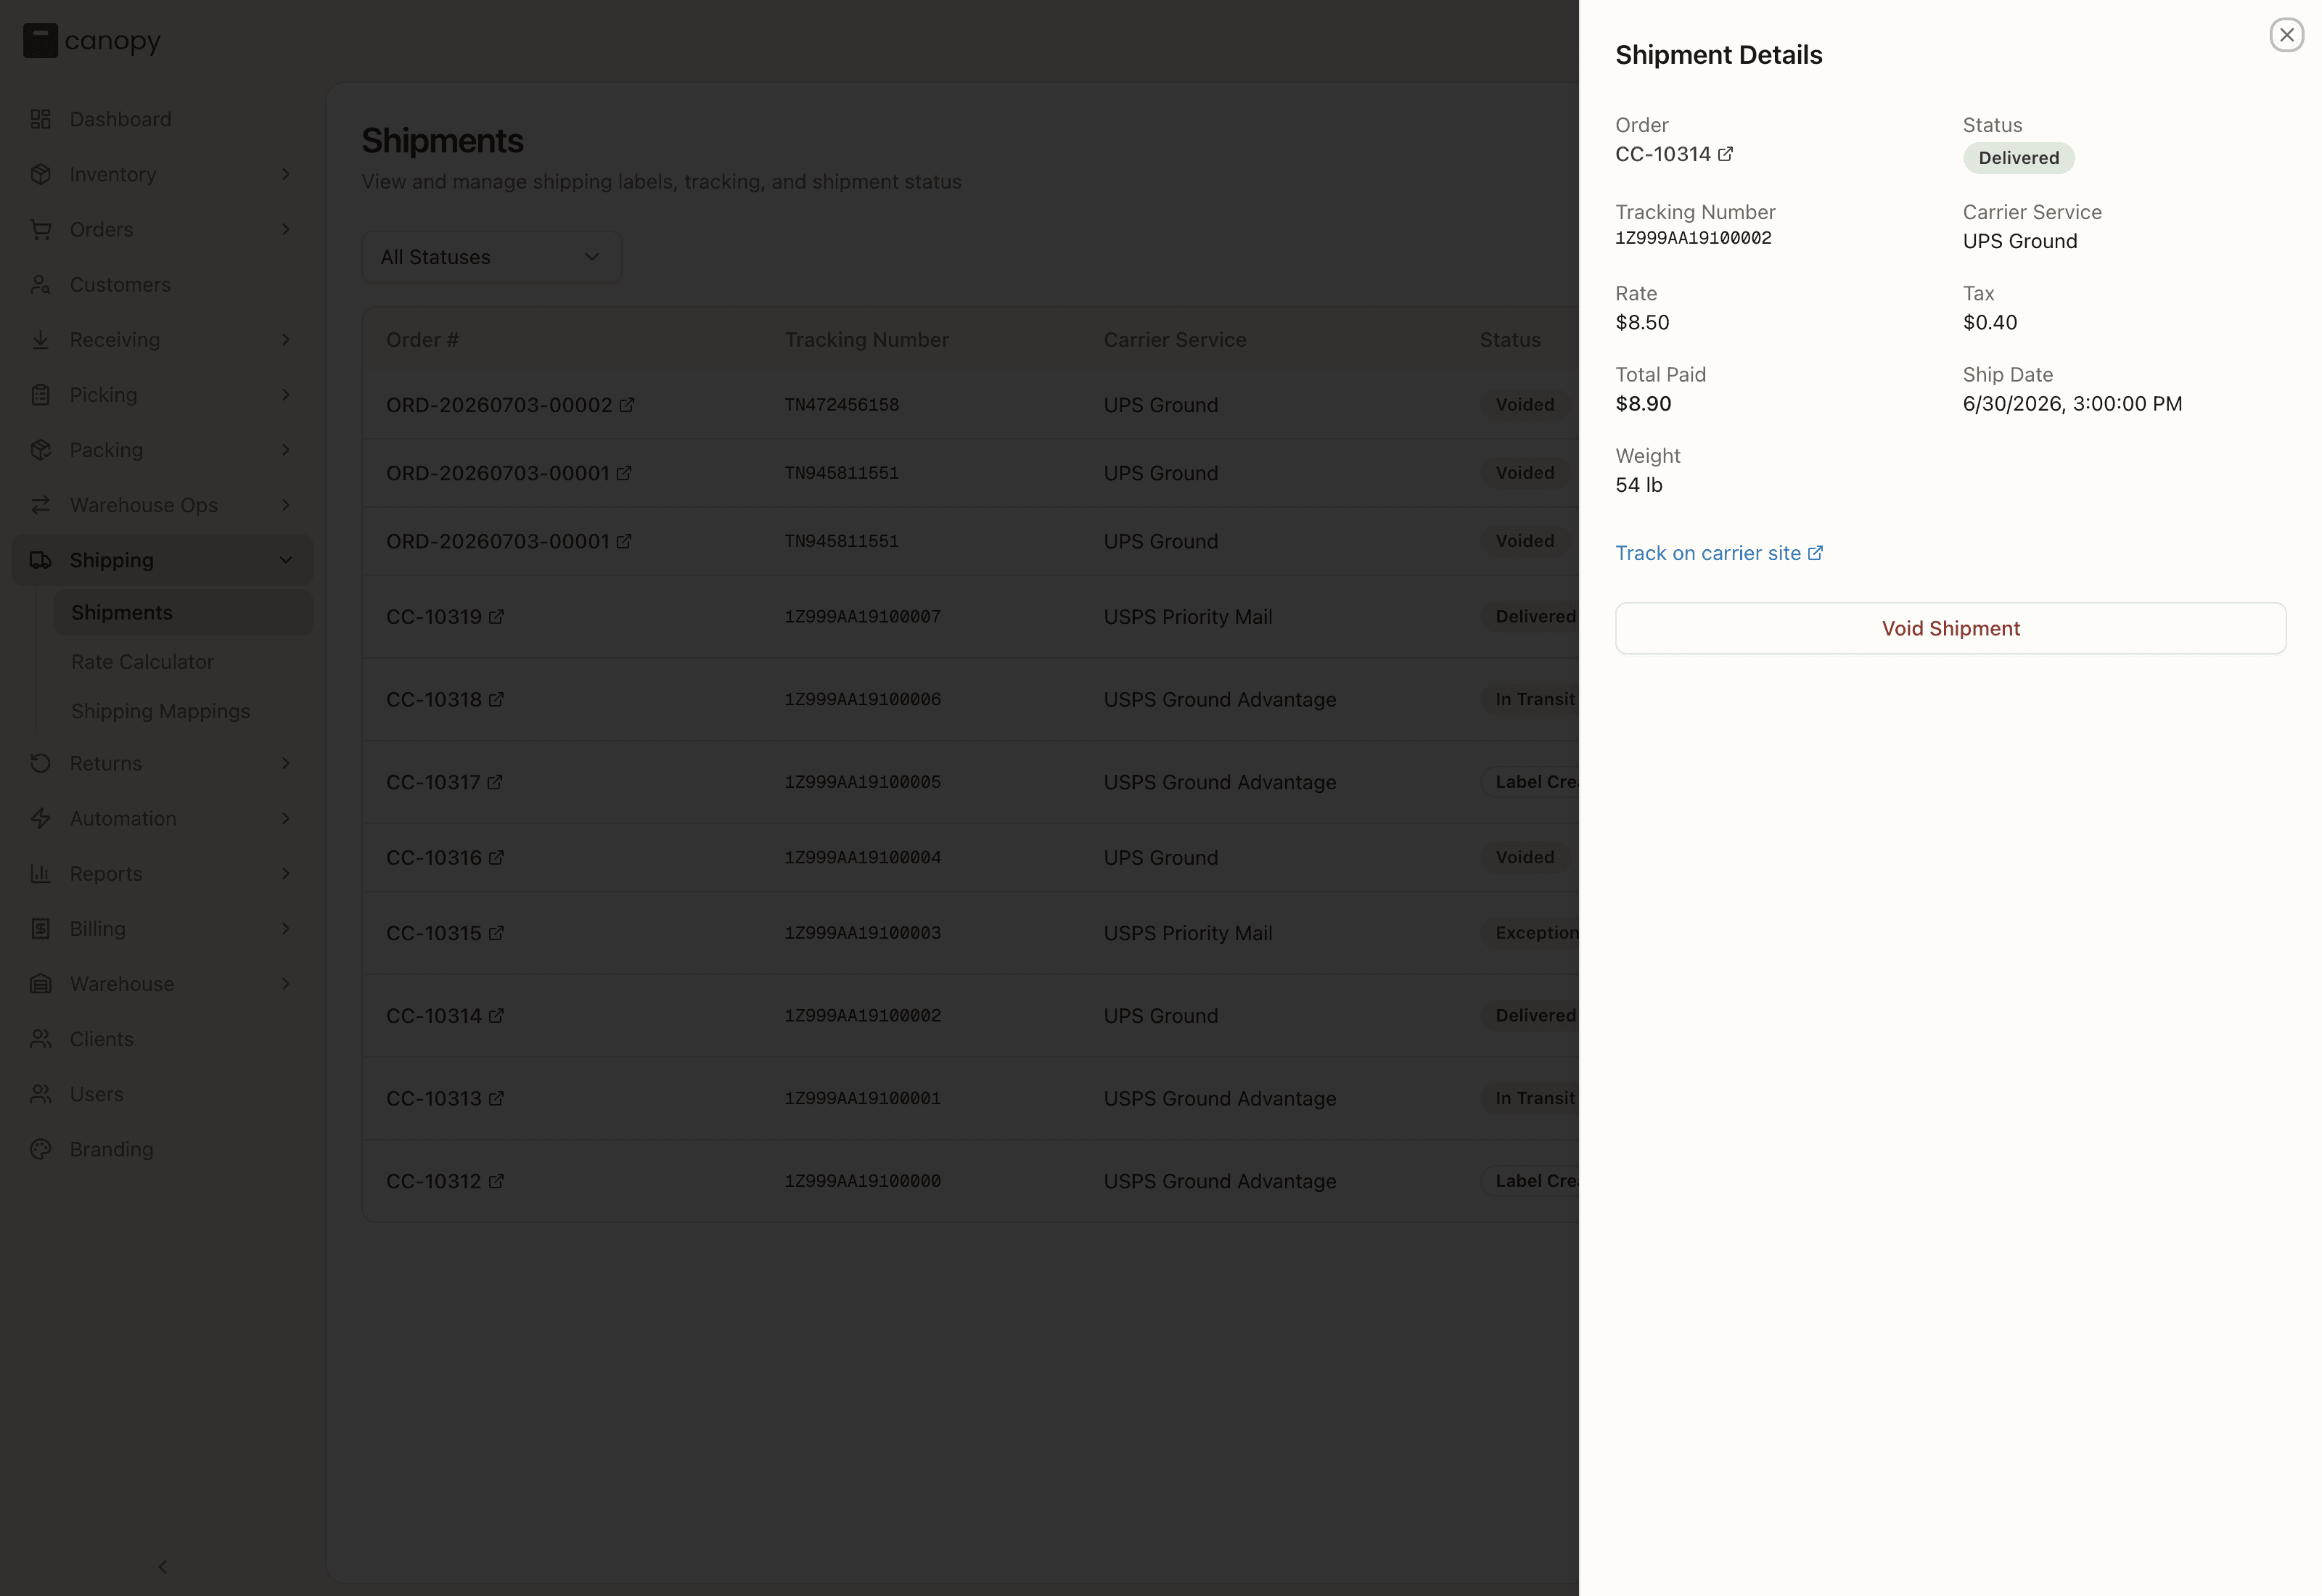Viewport: 2322px width, 1596px height.
Task: Open external link for ORD-20260703-00002
Action: click(x=626, y=405)
